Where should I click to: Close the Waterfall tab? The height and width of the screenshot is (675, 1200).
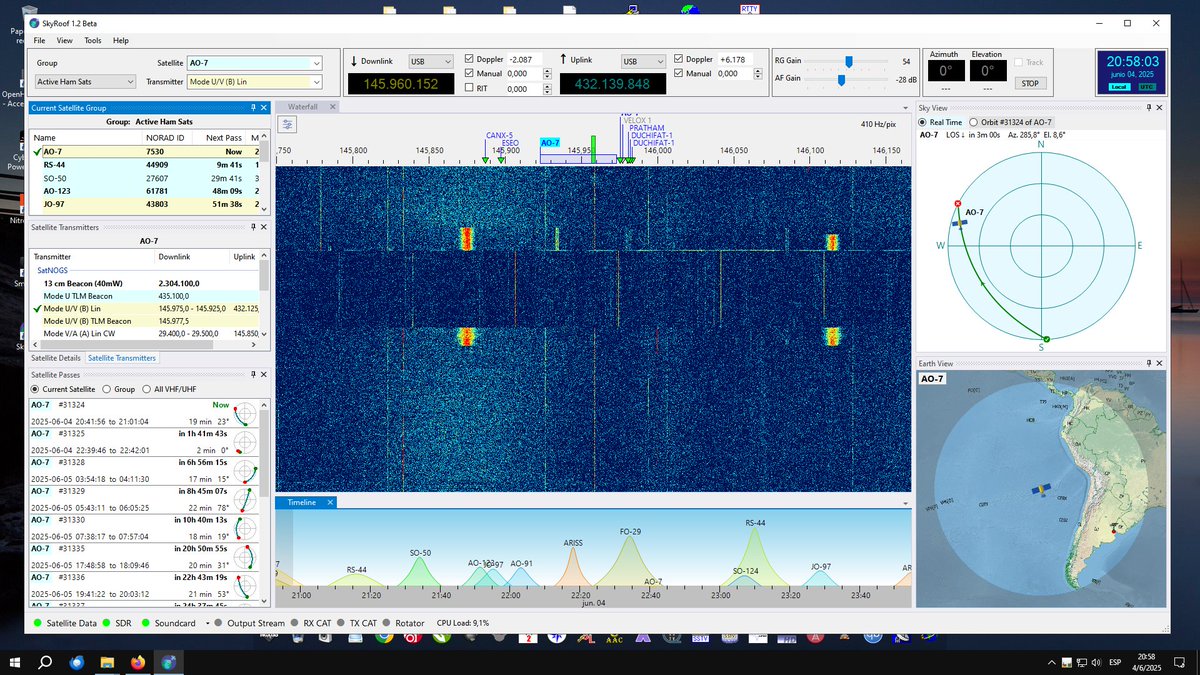click(x=333, y=106)
